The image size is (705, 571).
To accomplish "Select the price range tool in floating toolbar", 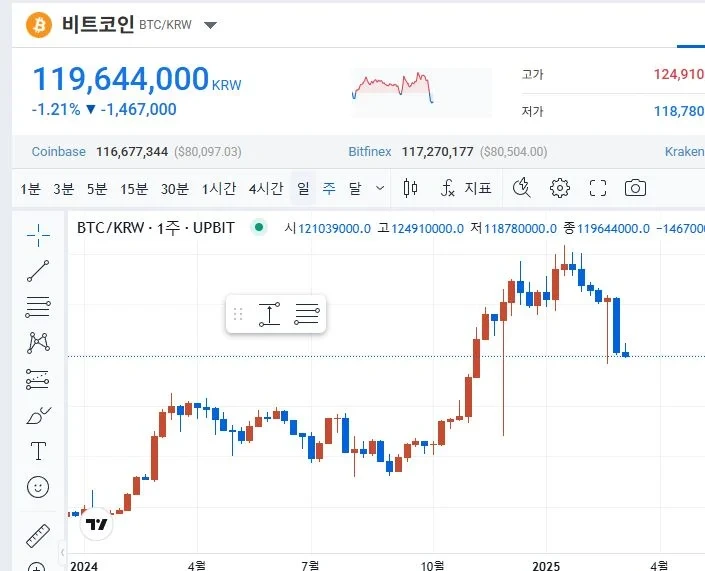I will pyautogui.click(x=269, y=314).
